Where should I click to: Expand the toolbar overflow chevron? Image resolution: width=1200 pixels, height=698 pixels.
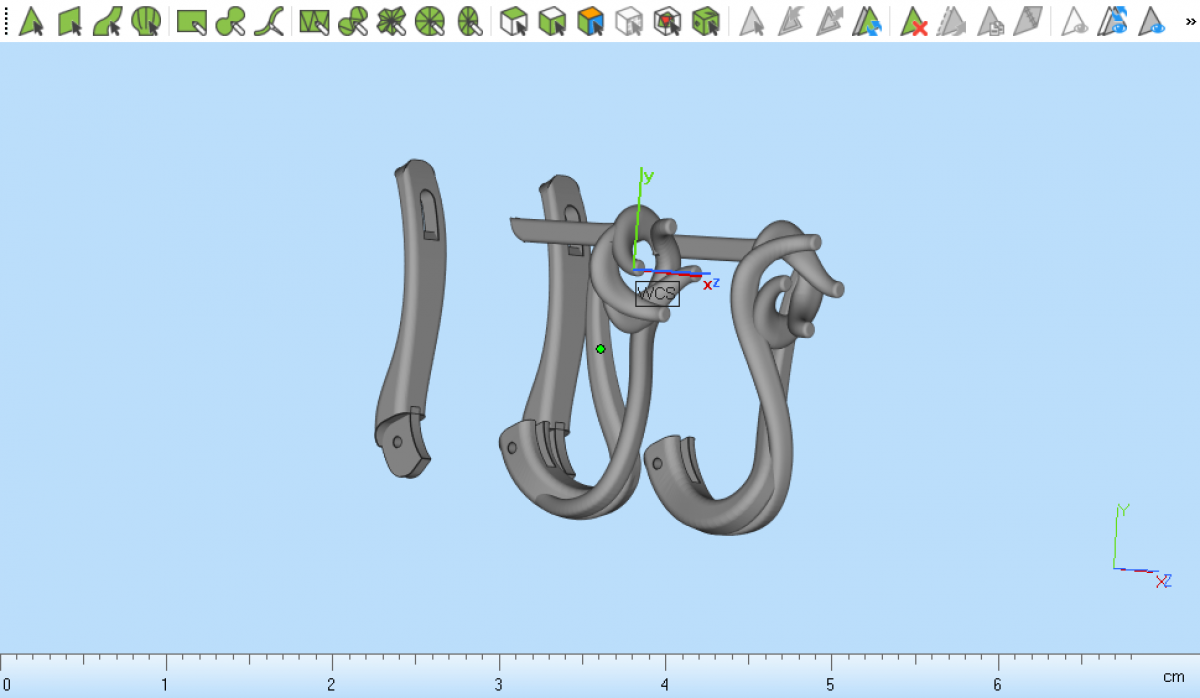1189,20
